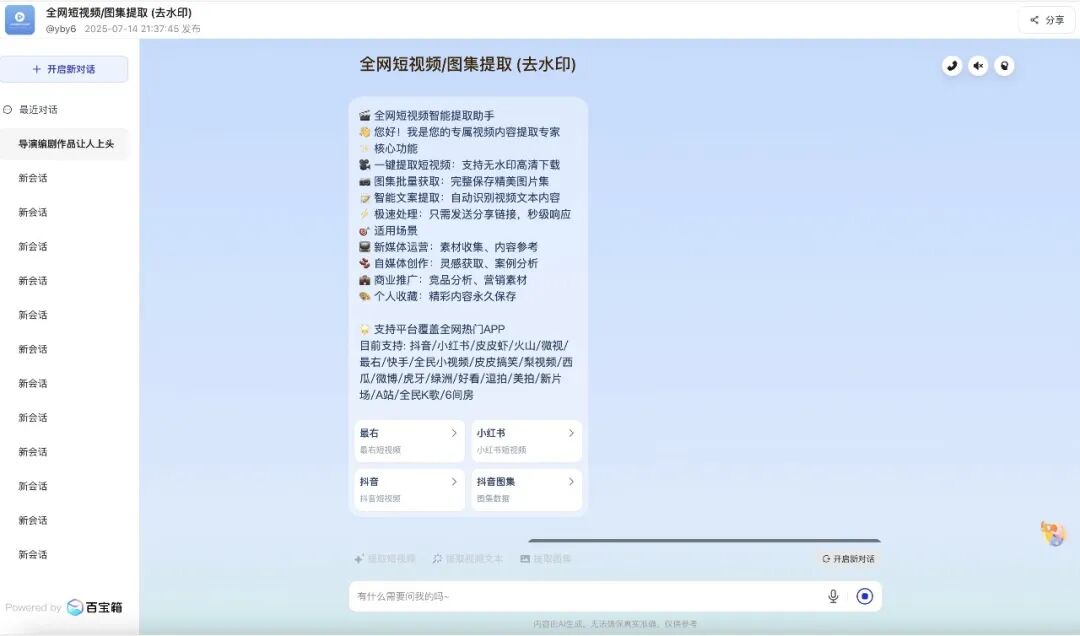Click the line 智能文案提取：自动识别视频文本内容
This screenshot has height=636, width=1080.
459,198
